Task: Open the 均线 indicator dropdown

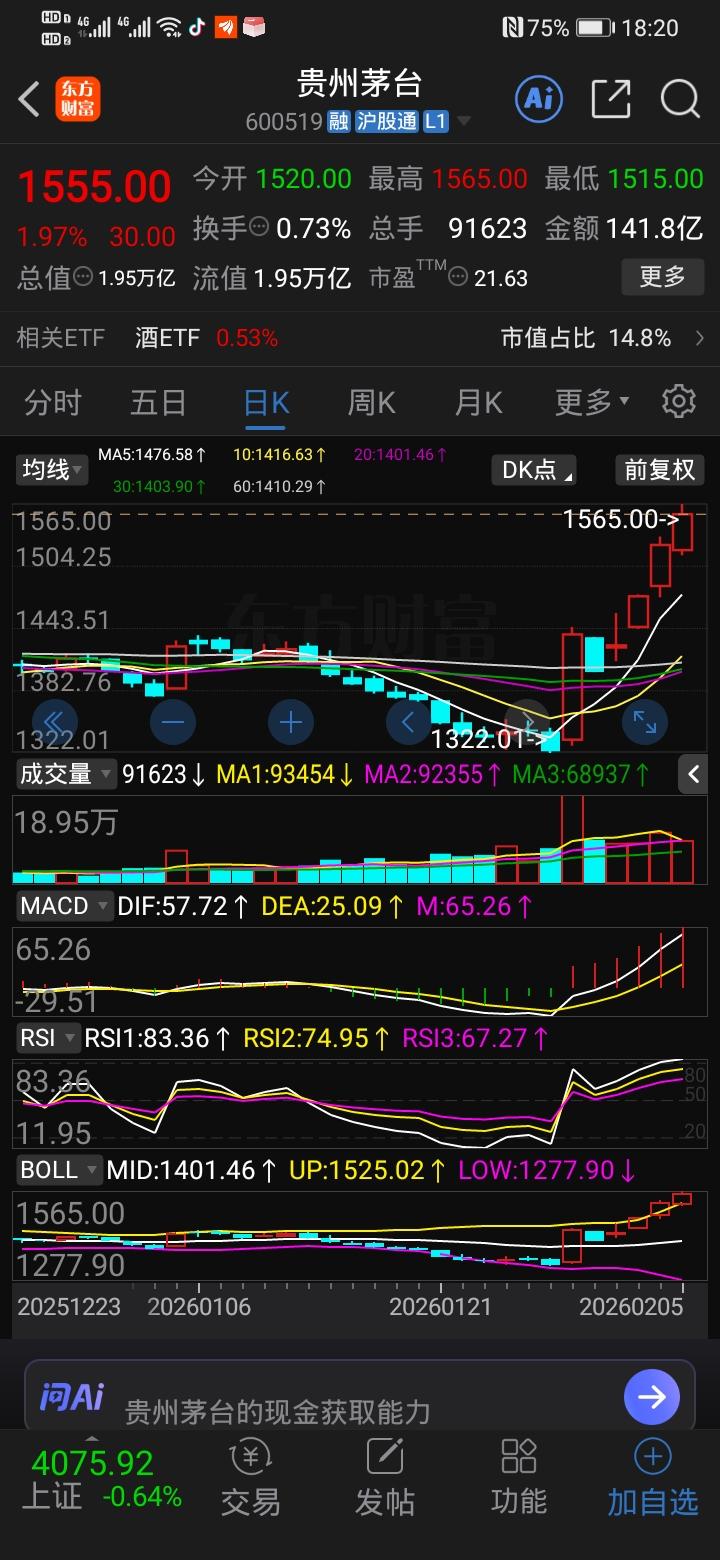Action: (52, 469)
